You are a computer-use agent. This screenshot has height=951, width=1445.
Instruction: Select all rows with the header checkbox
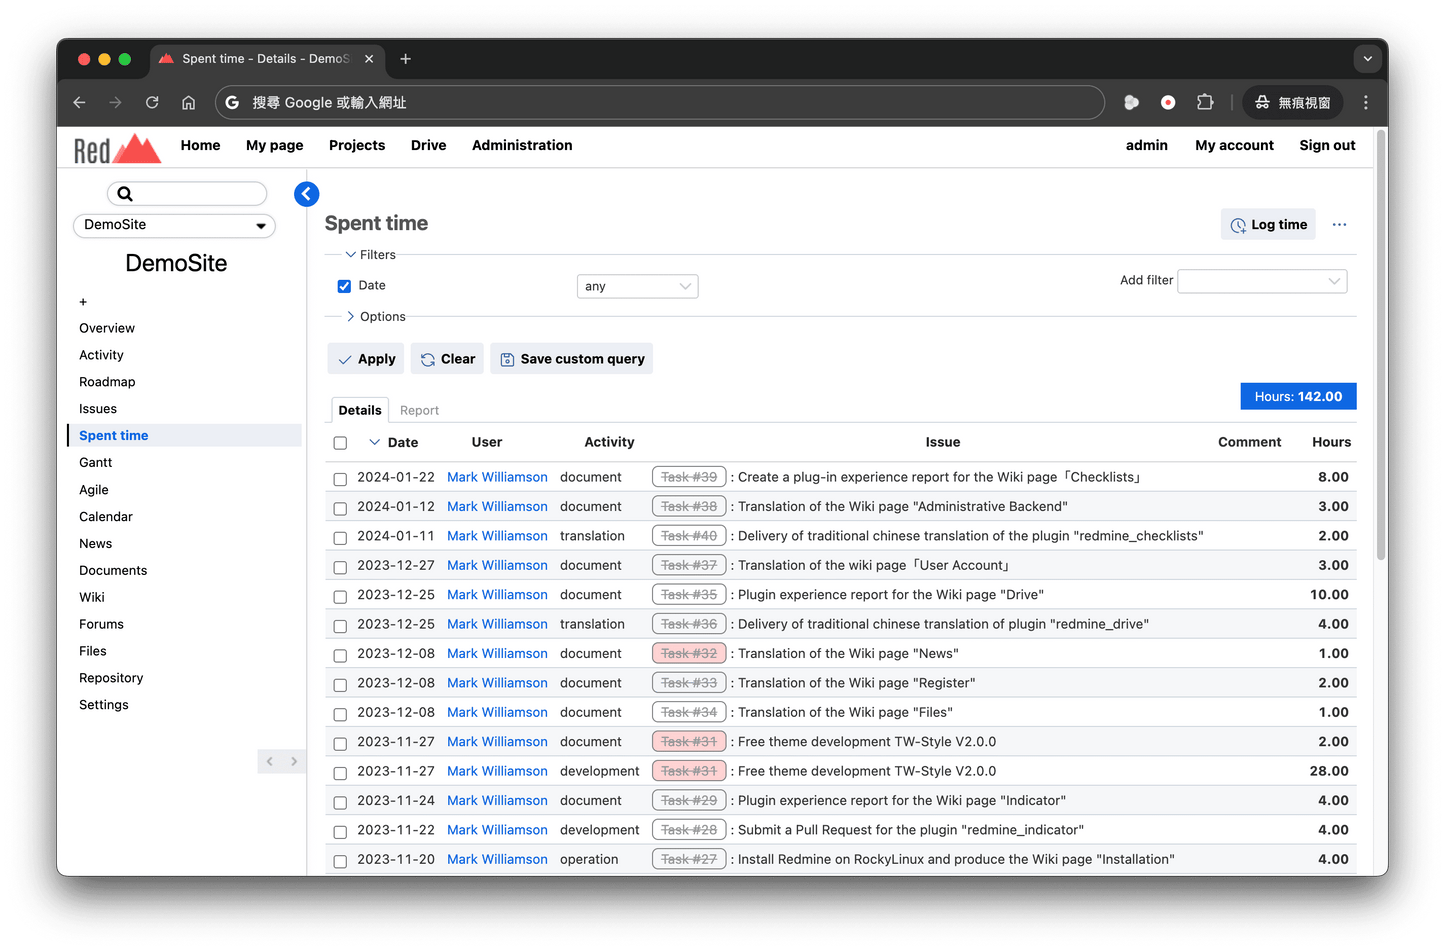point(340,442)
